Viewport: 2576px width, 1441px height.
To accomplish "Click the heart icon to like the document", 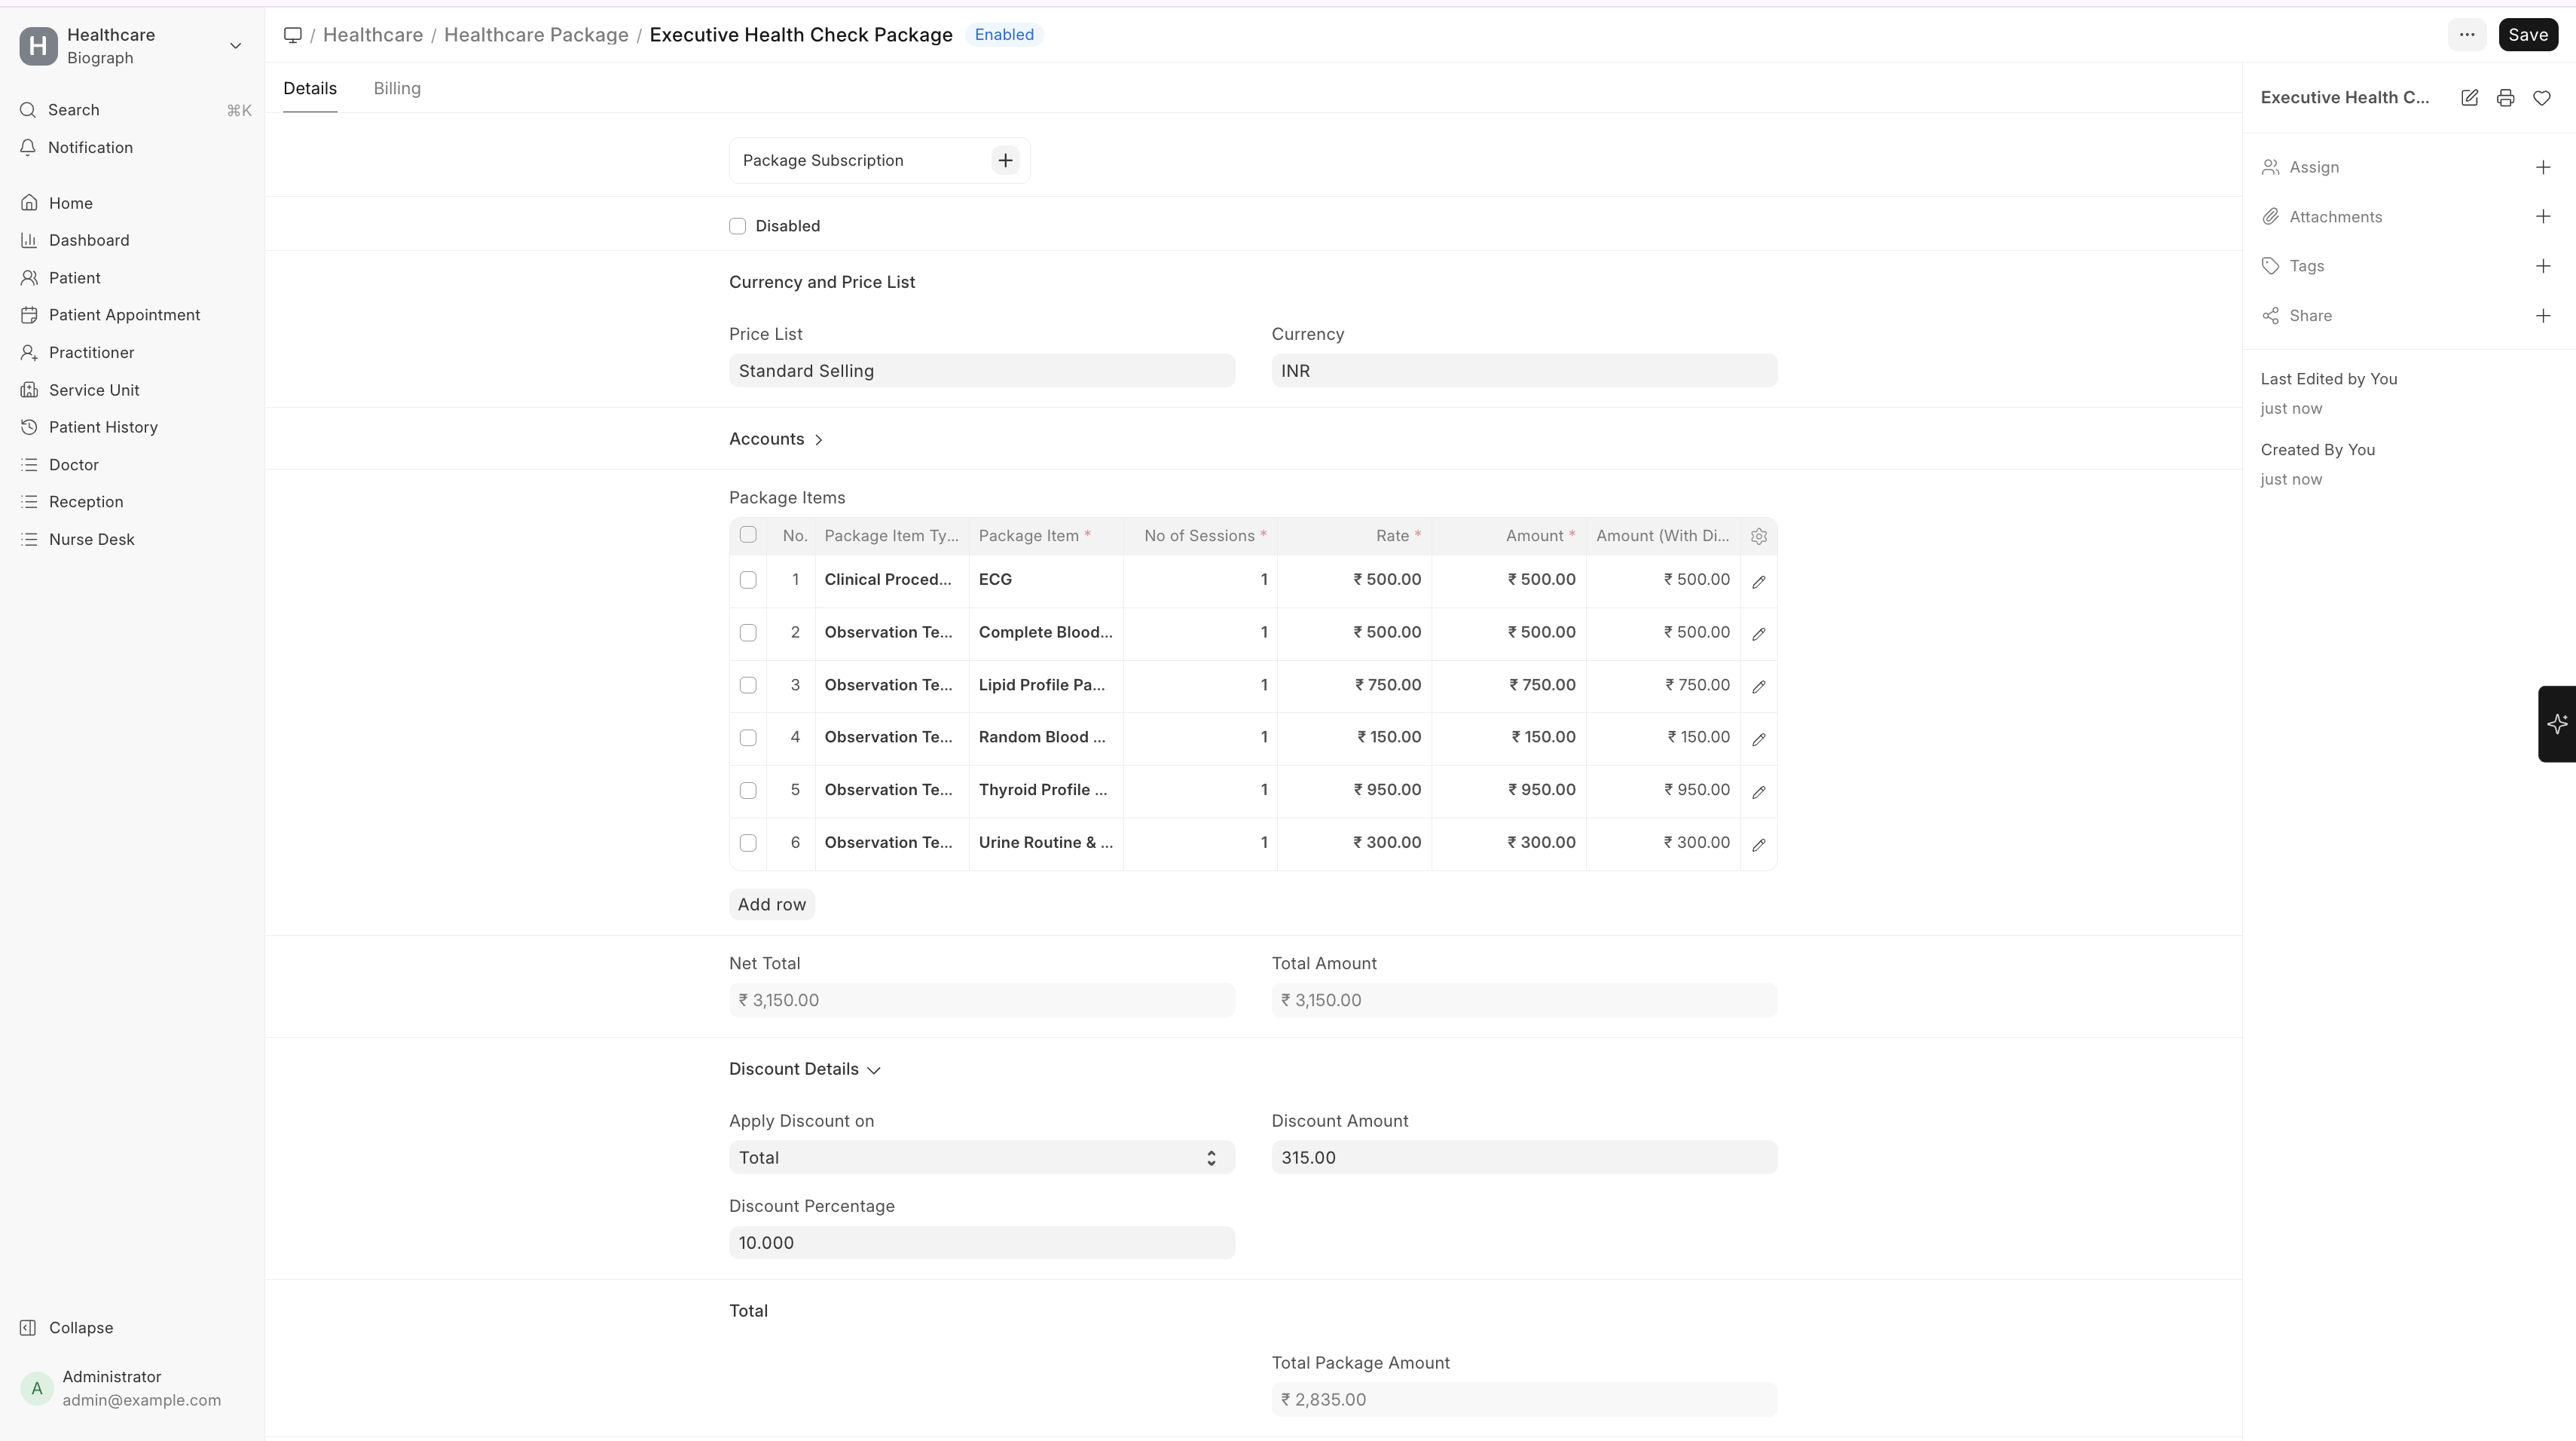I will pyautogui.click(x=2541, y=98).
